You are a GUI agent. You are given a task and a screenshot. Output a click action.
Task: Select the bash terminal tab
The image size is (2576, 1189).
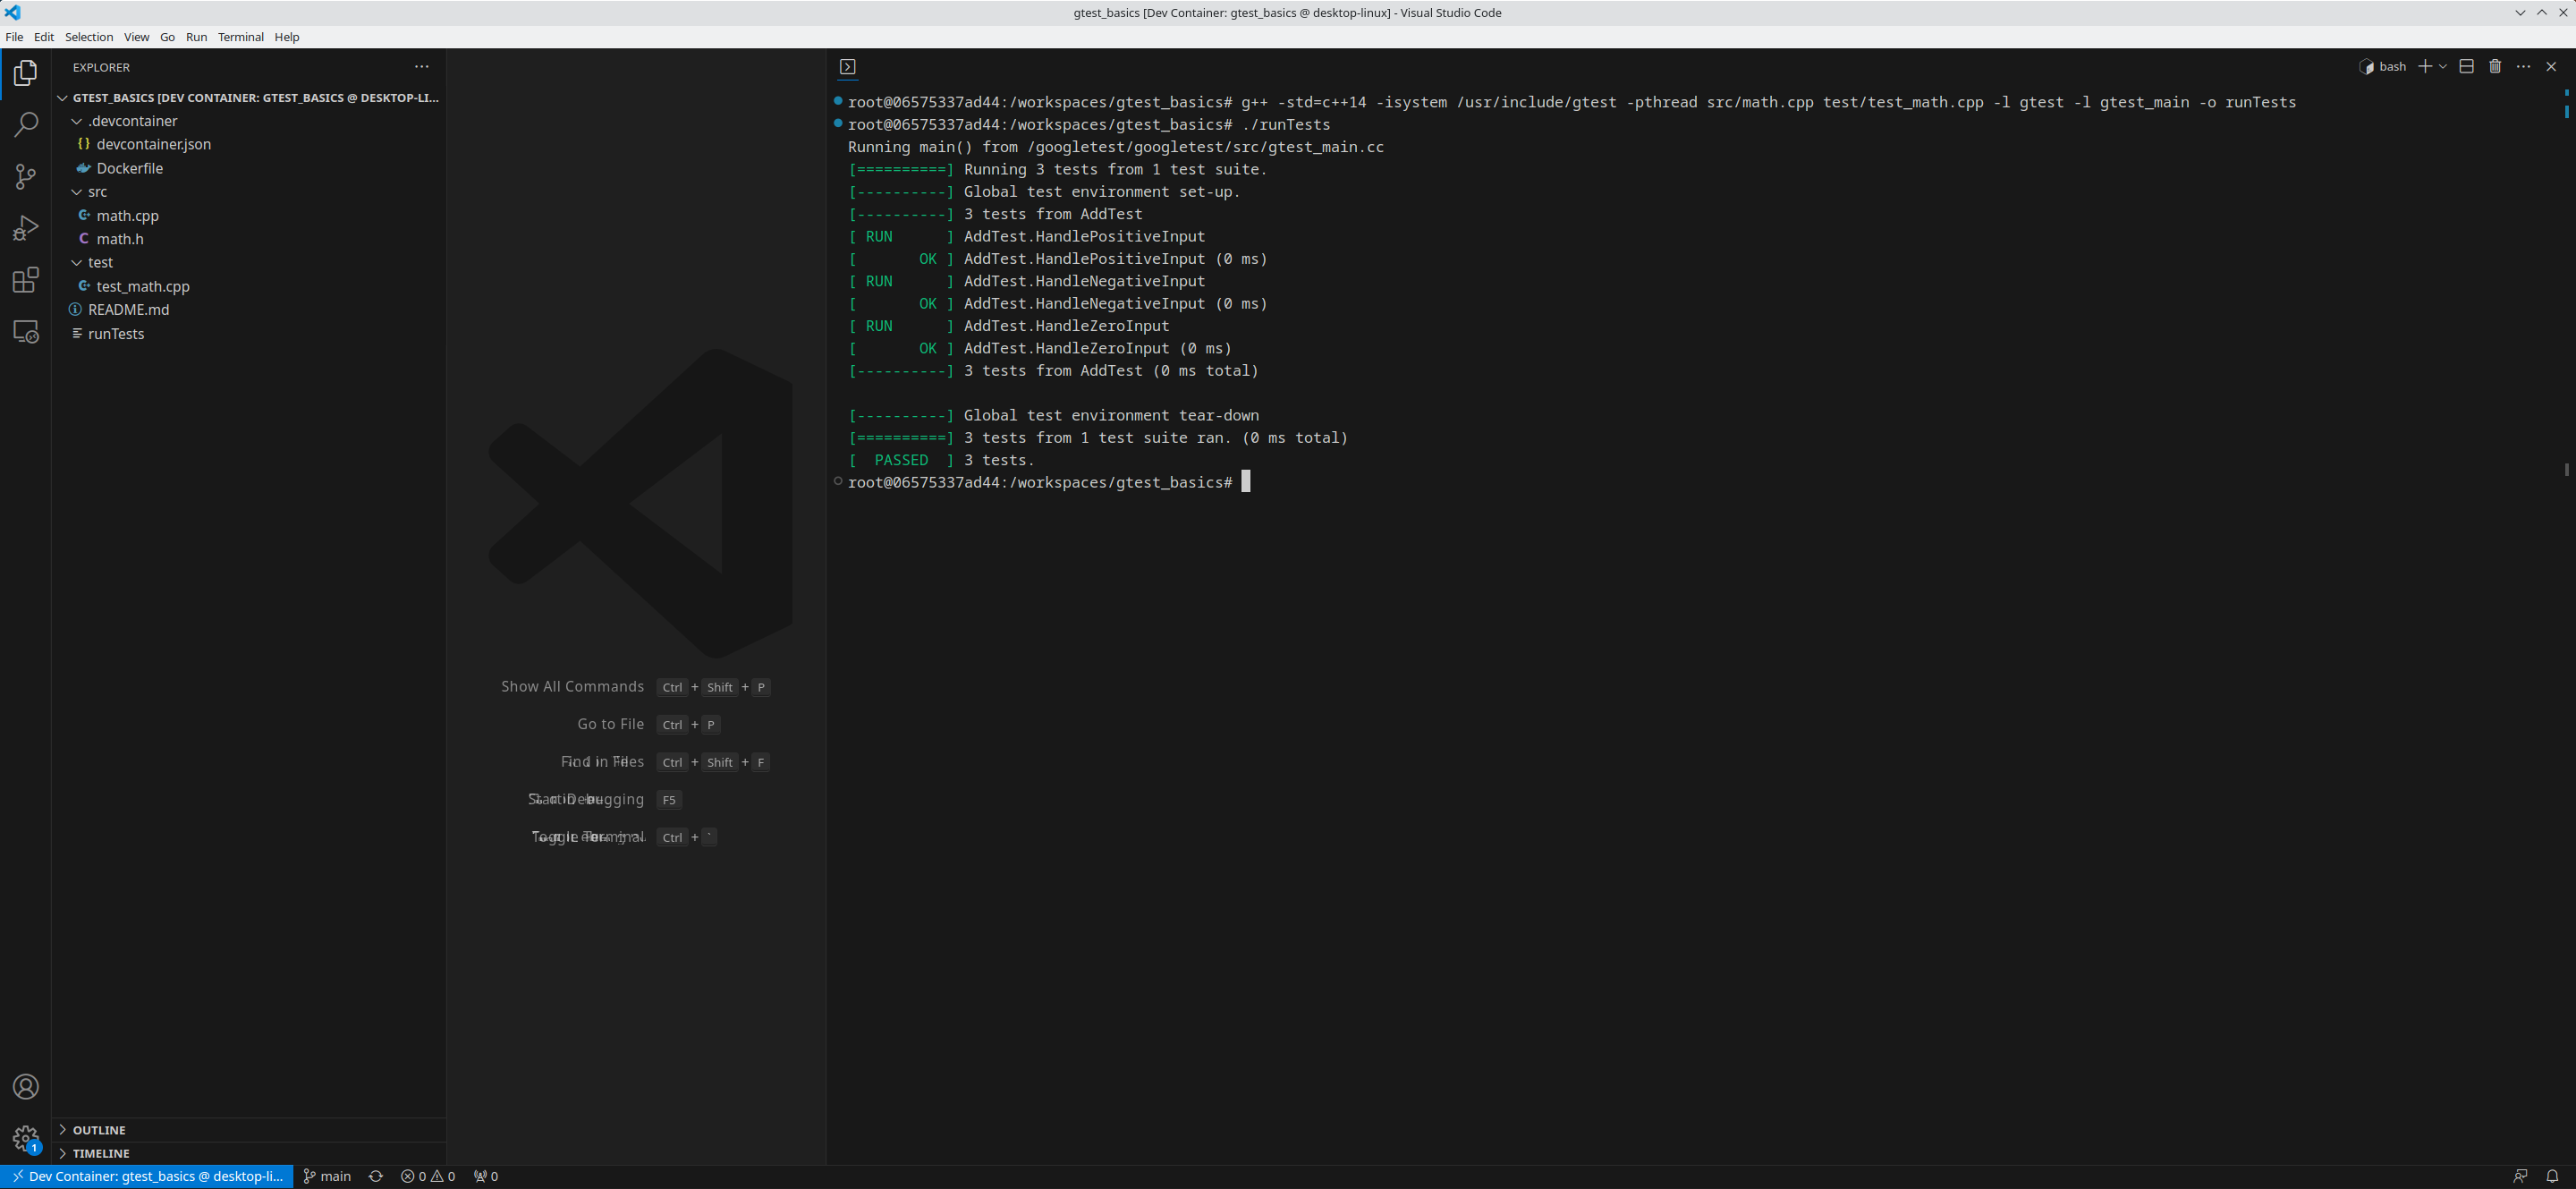tap(2390, 66)
